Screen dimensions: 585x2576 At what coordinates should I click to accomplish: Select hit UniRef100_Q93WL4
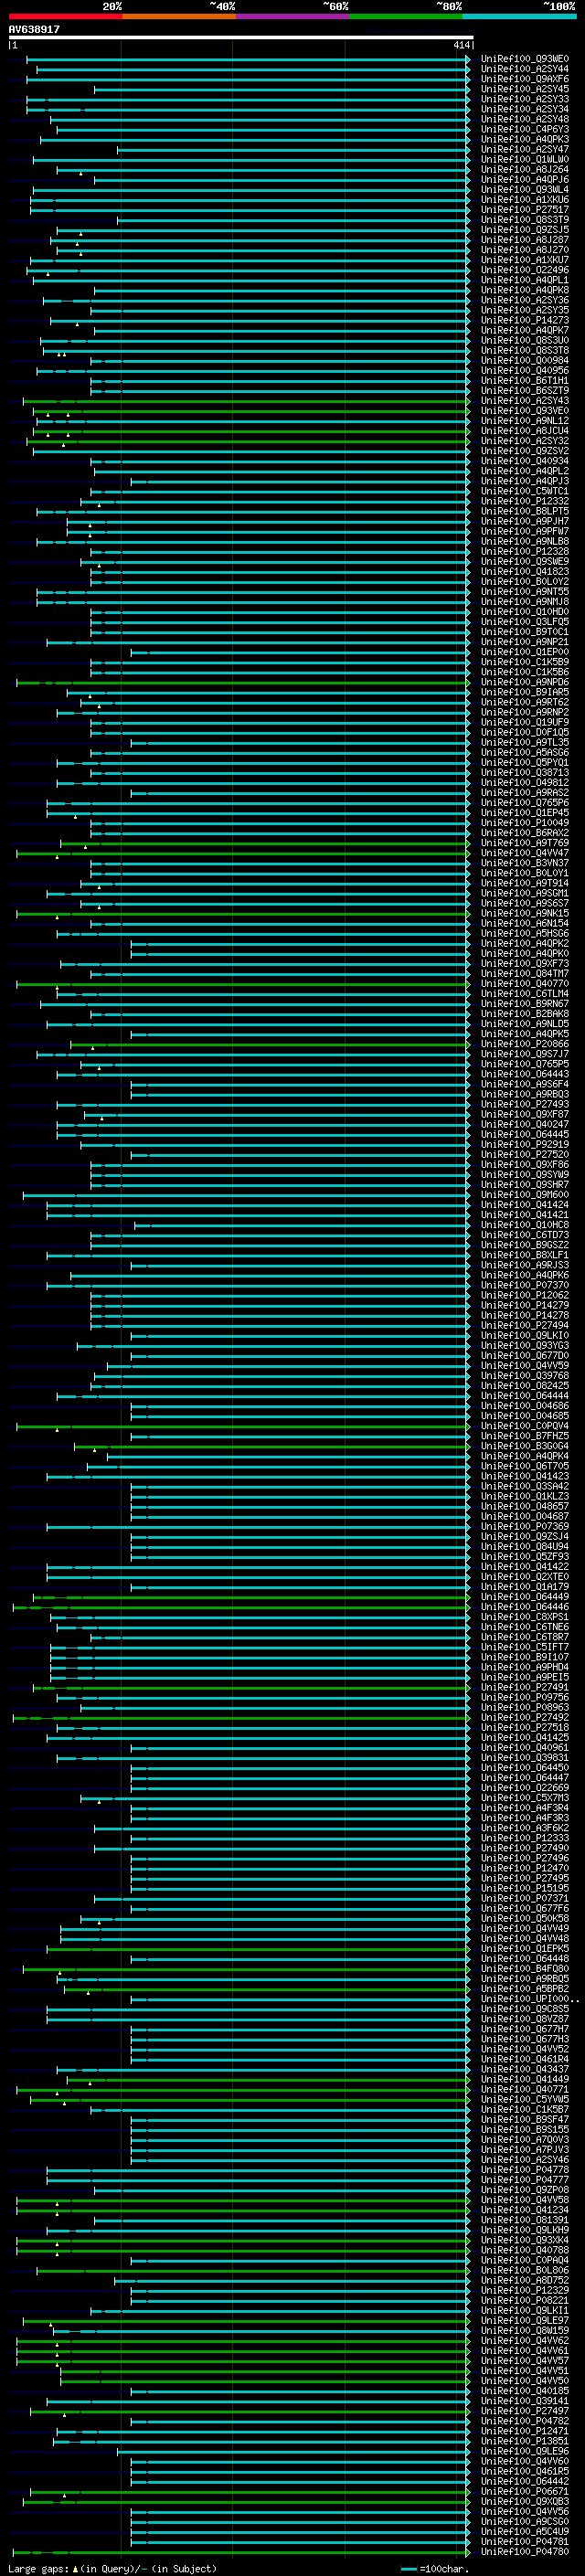[524, 190]
